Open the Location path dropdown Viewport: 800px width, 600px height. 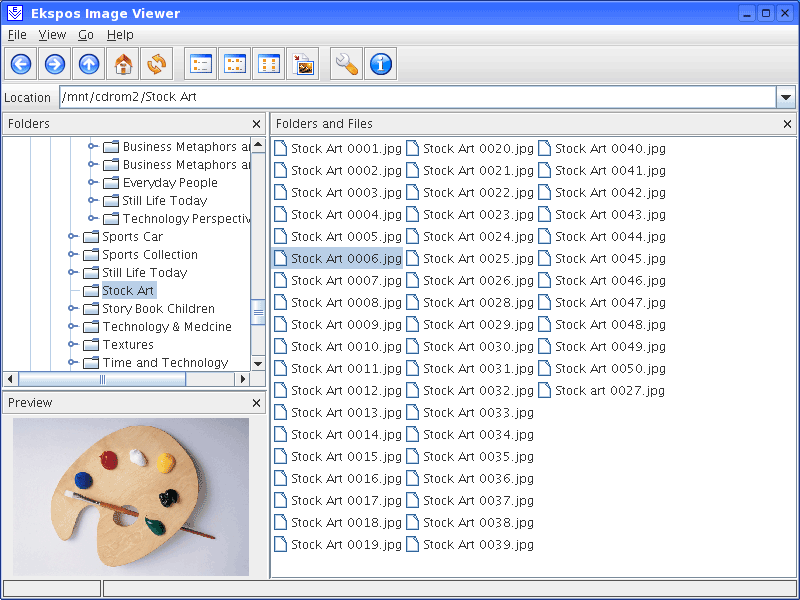(x=786, y=97)
